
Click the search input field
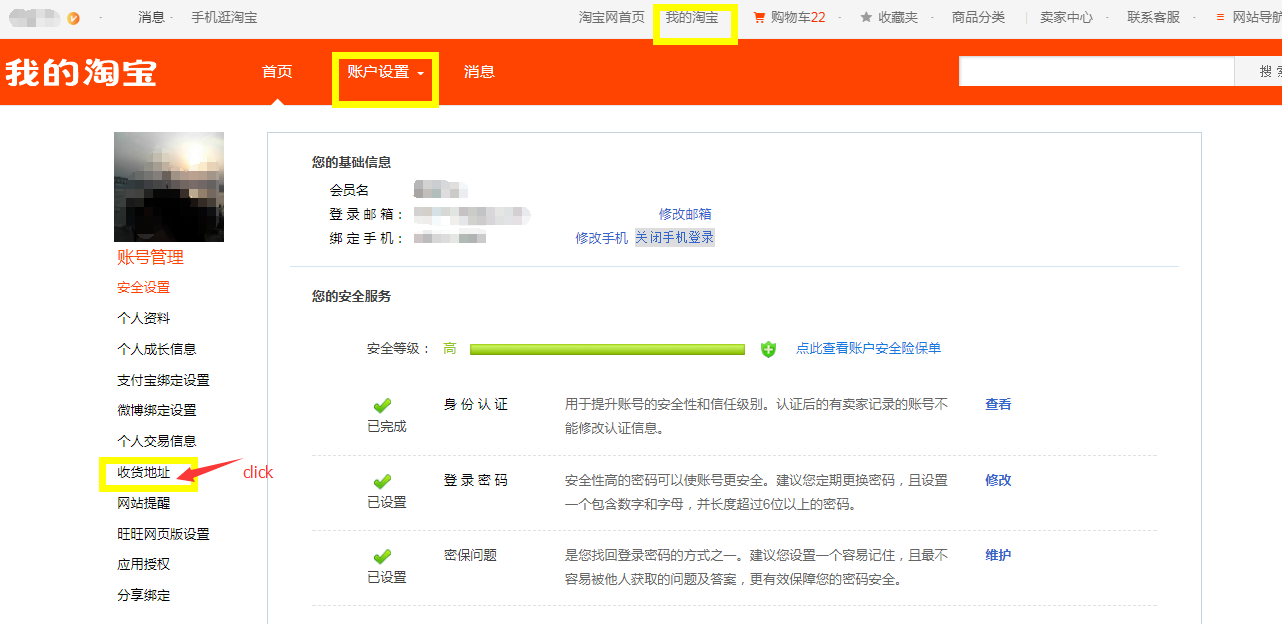[x=1096, y=72]
